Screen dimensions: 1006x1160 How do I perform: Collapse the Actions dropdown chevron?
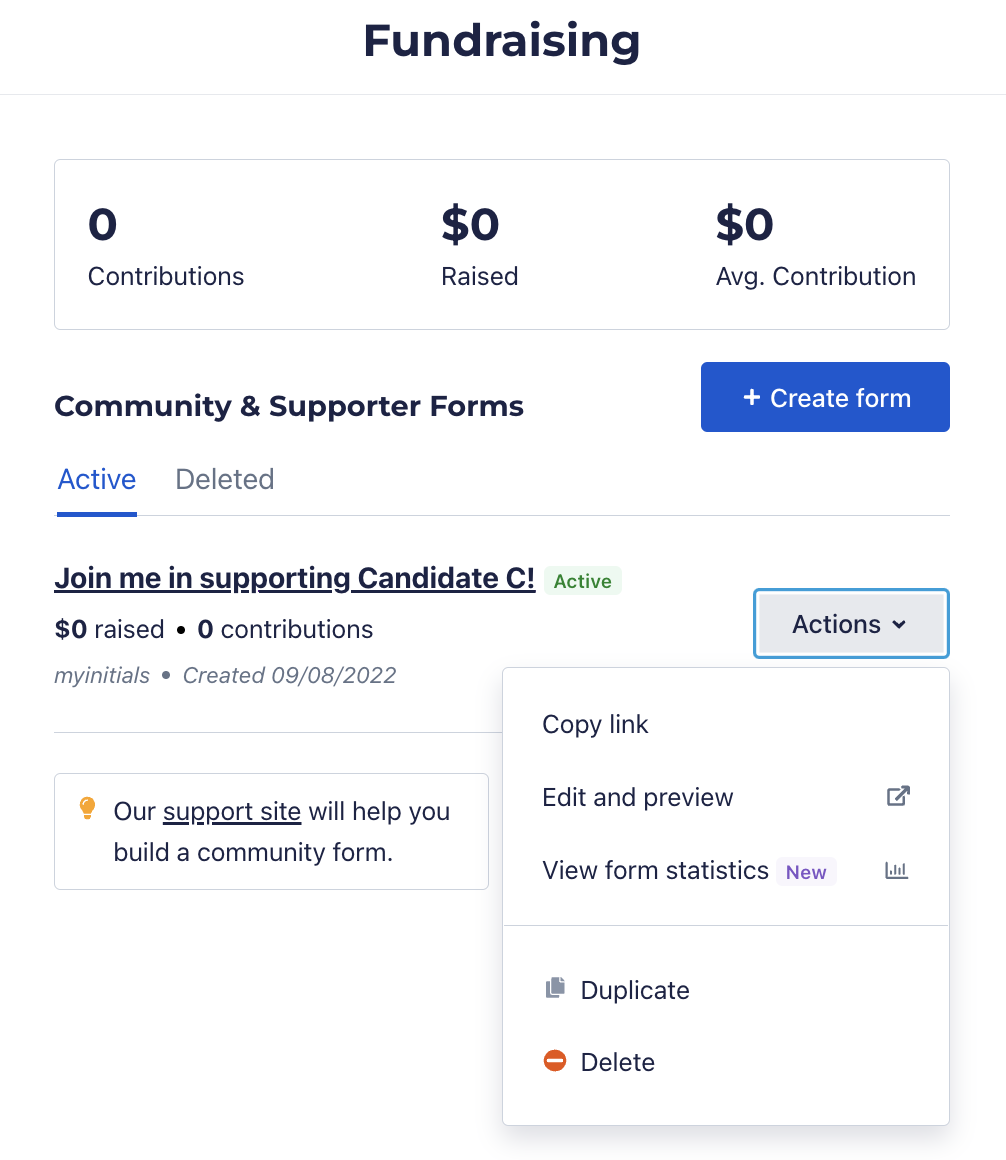pyautogui.click(x=899, y=624)
